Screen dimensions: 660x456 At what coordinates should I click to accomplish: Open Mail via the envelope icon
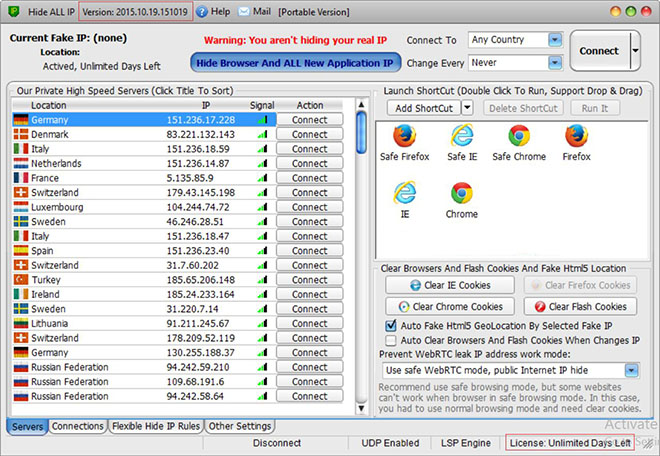244,12
